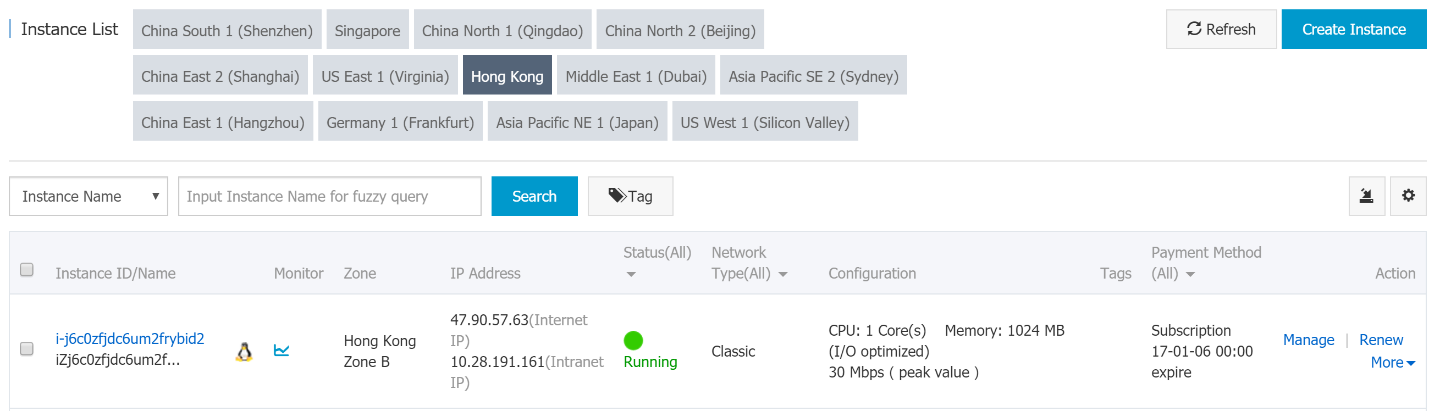The height and width of the screenshot is (411, 1429).
Task: Click the green Running status indicator
Action: [x=633, y=340]
